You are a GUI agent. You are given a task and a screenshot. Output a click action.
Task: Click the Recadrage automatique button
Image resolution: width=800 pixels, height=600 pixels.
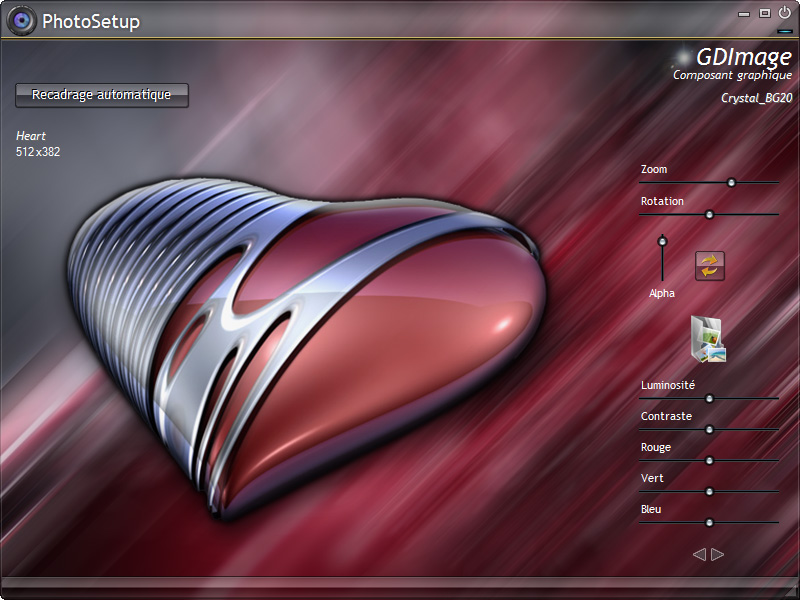coord(102,95)
